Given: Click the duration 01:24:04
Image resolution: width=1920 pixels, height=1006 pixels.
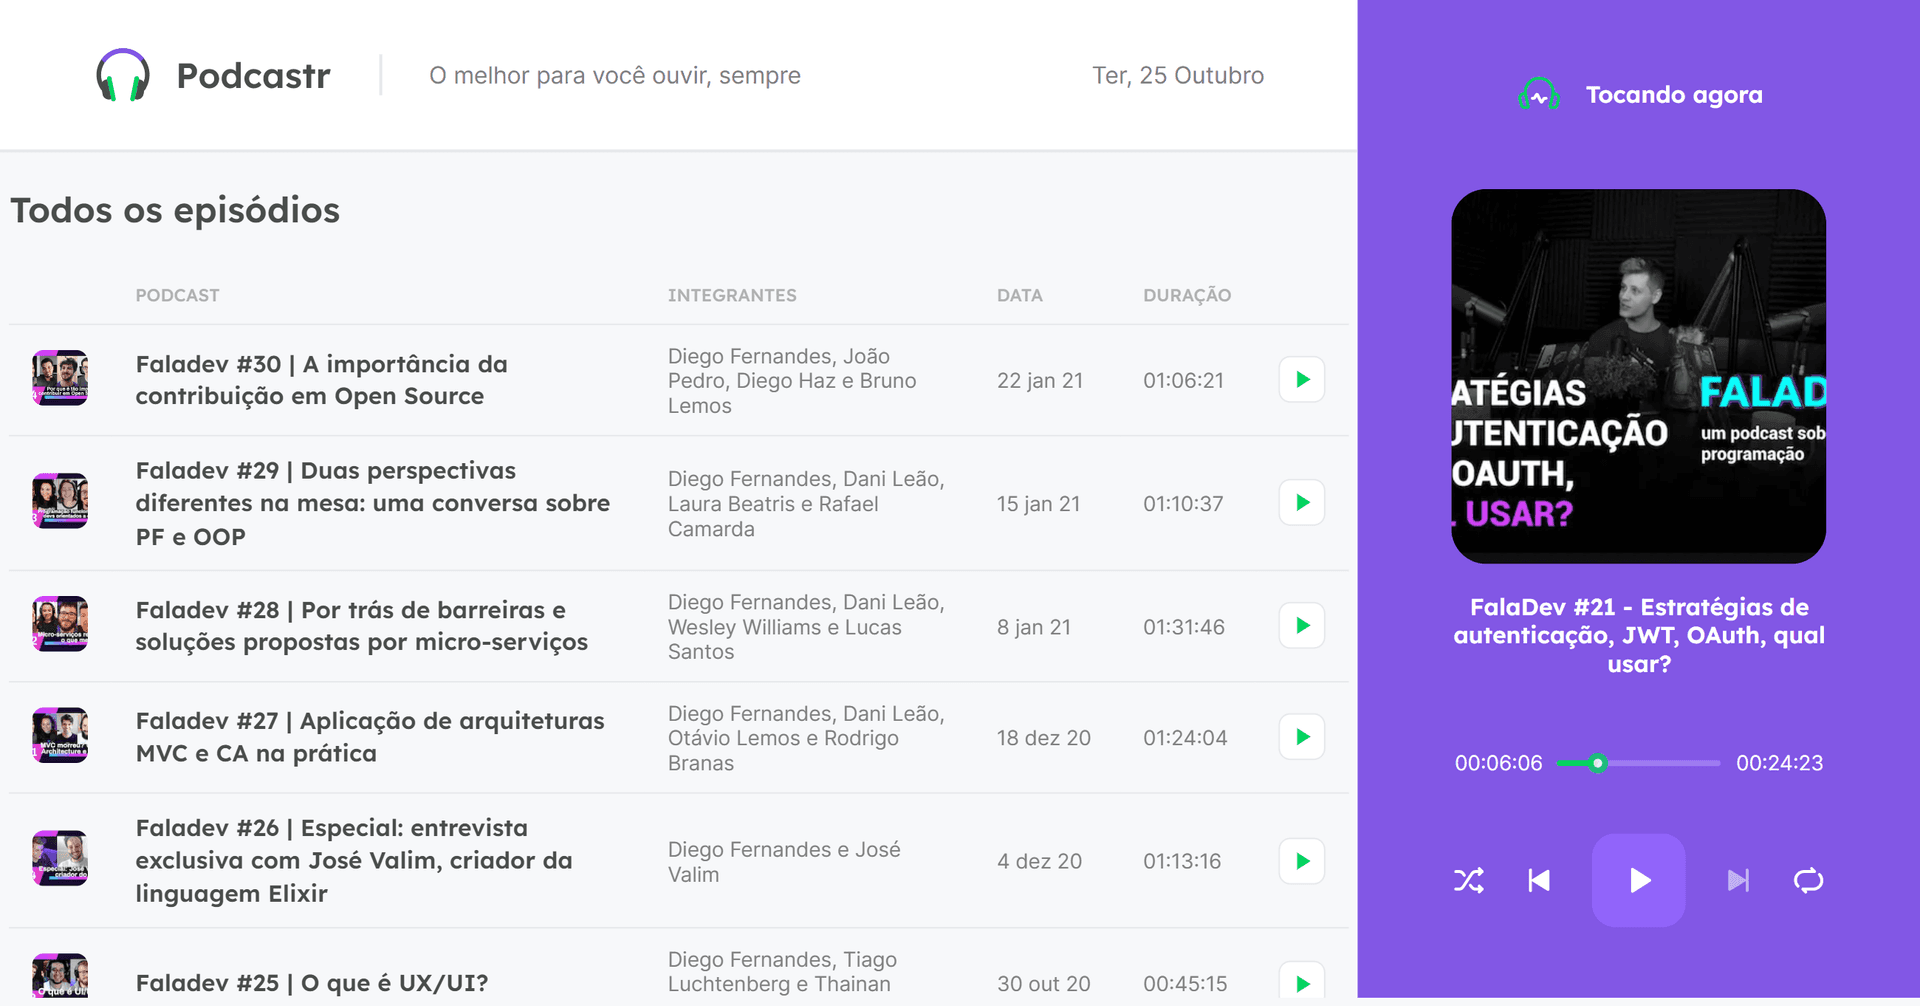Looking at the screenshot, I should pos(1185,738).
